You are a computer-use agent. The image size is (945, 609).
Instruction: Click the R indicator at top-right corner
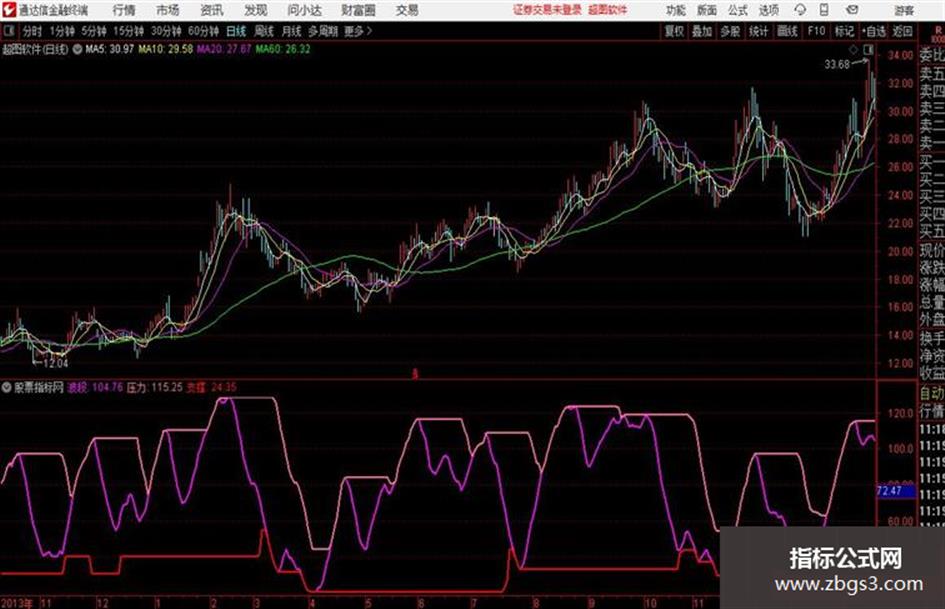point(938,30)
